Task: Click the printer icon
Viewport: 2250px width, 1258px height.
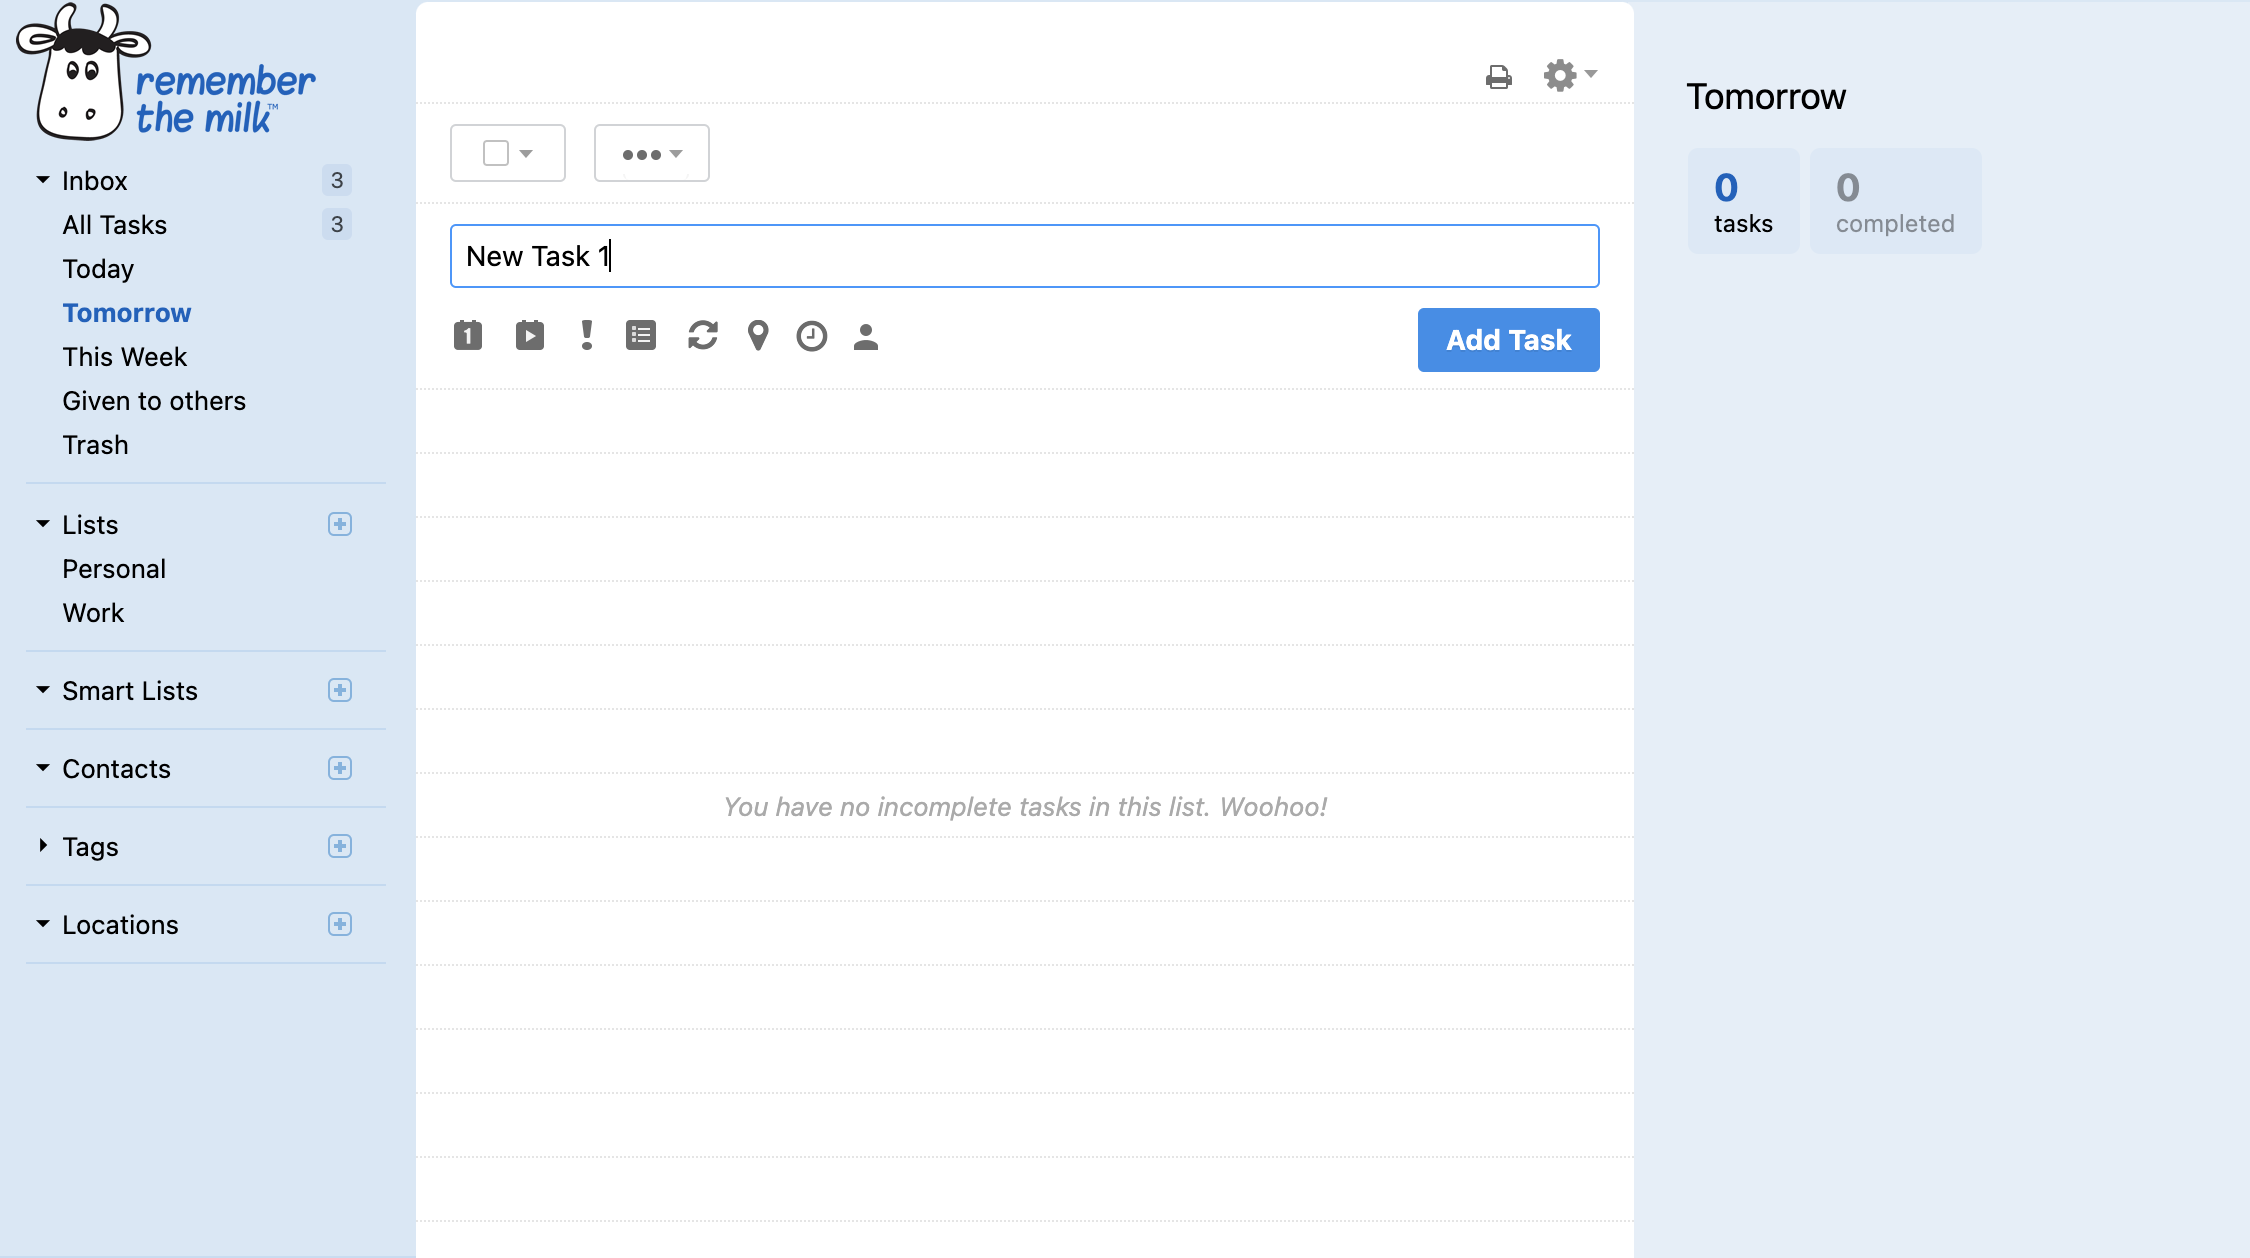Action: (x=1499, y=77)
